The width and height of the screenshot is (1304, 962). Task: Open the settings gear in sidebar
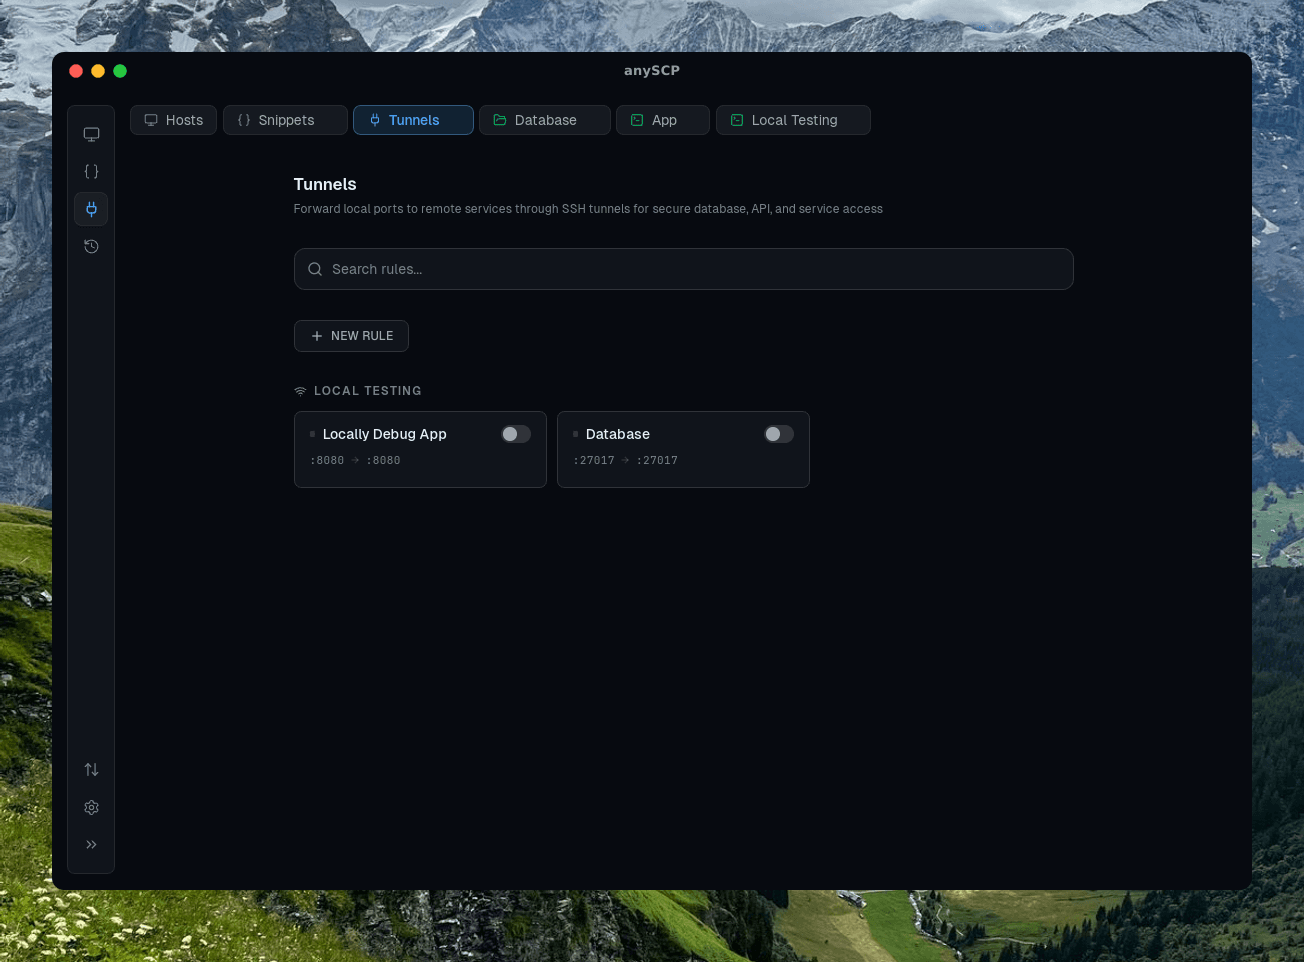(91, 807)
